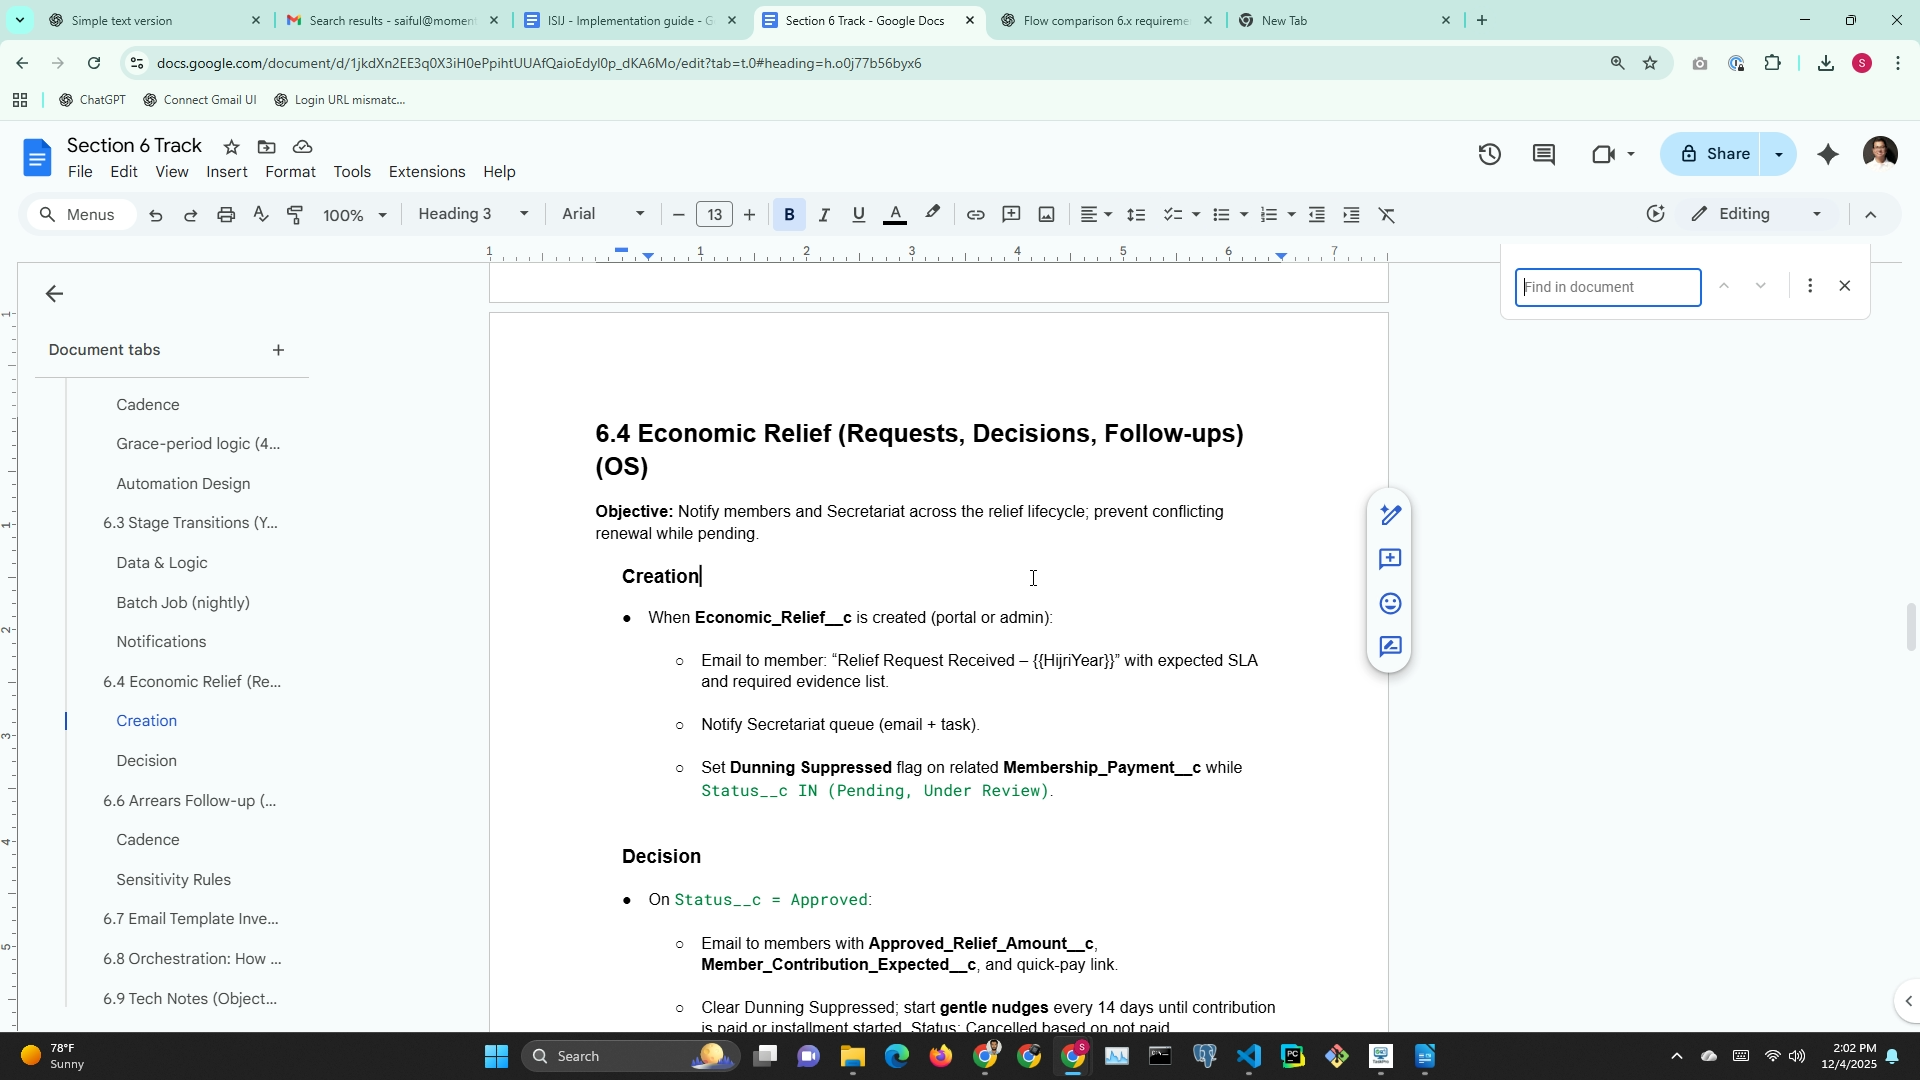Click the Insert image icon

pos(1046,215)
